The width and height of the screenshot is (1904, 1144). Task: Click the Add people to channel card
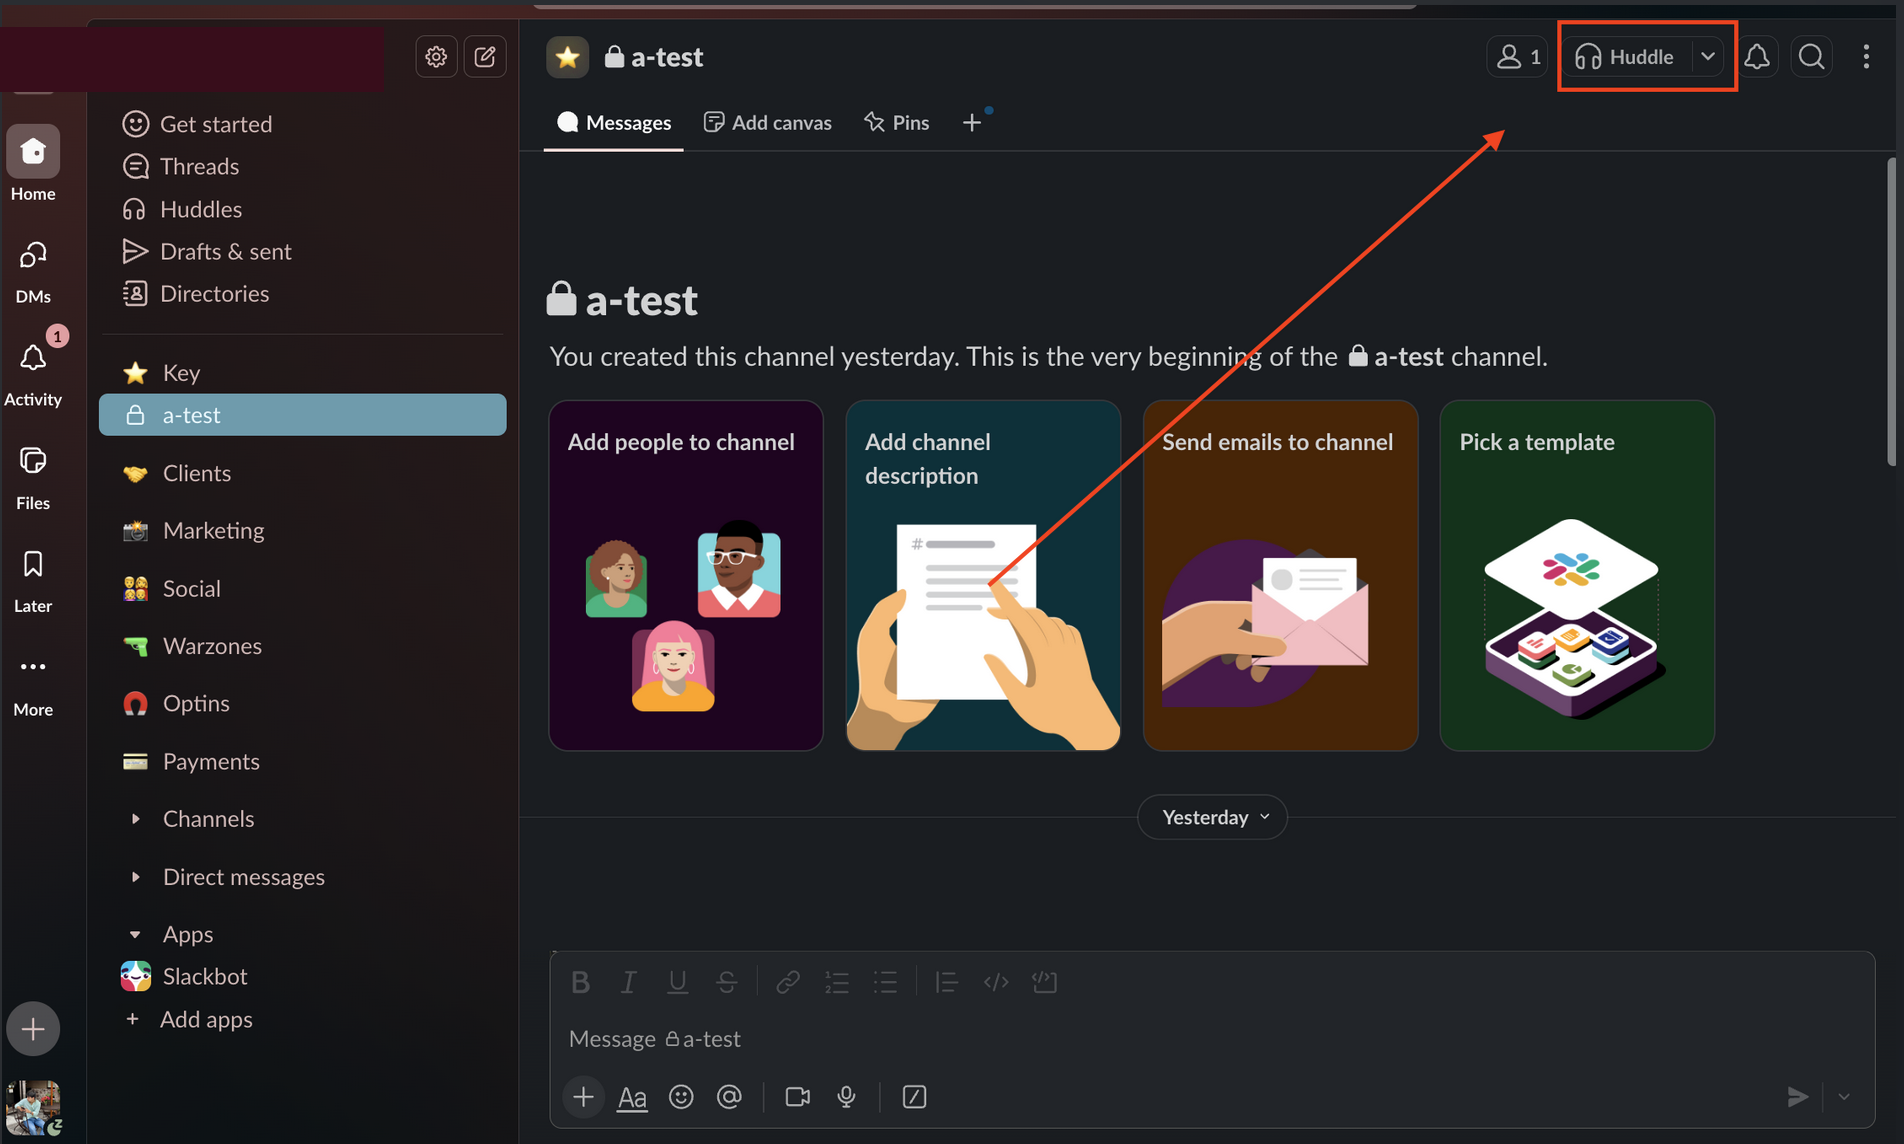(x=686, y=575)
